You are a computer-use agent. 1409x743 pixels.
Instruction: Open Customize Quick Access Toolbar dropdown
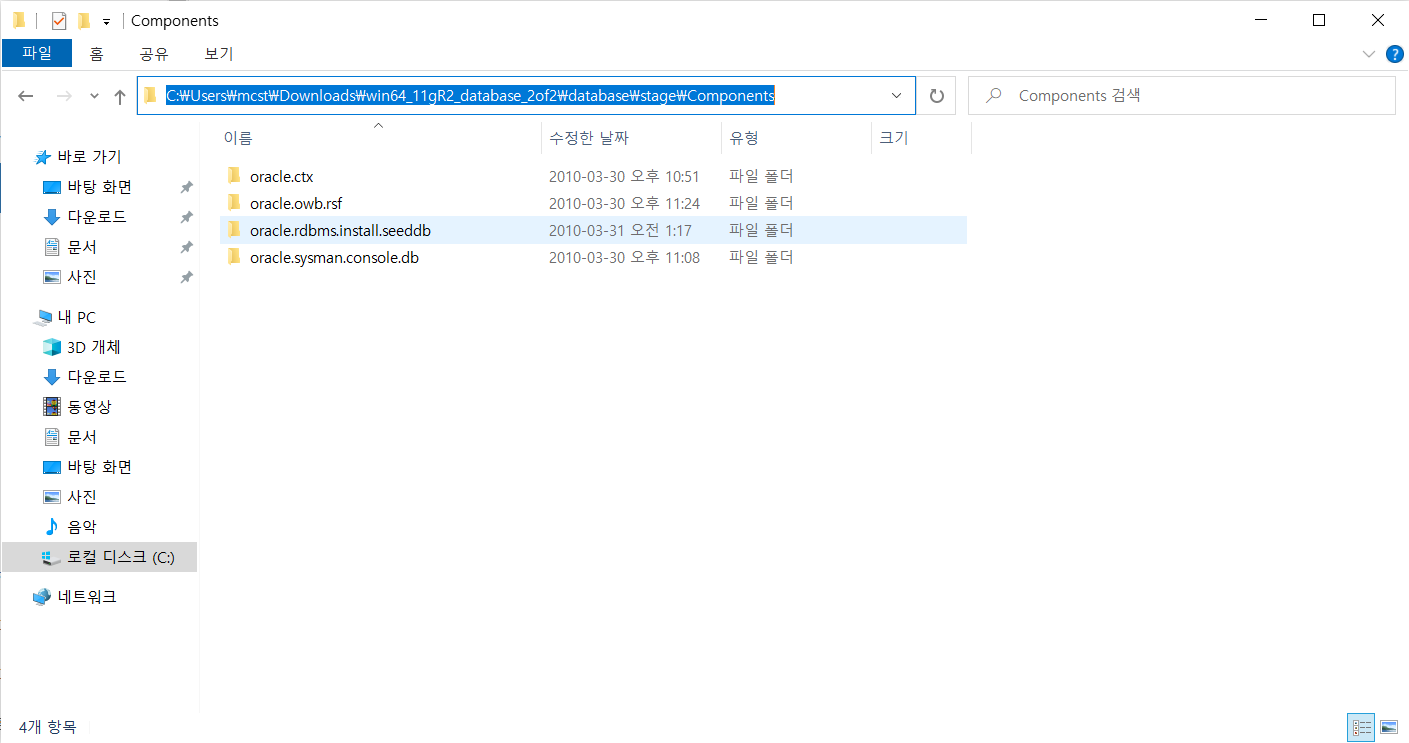[106, 21]
